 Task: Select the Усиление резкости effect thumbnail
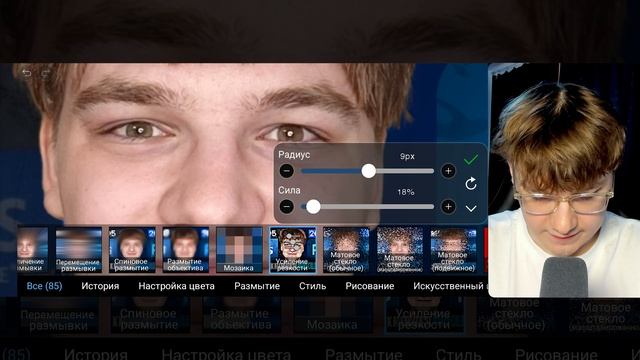(293, 250)
